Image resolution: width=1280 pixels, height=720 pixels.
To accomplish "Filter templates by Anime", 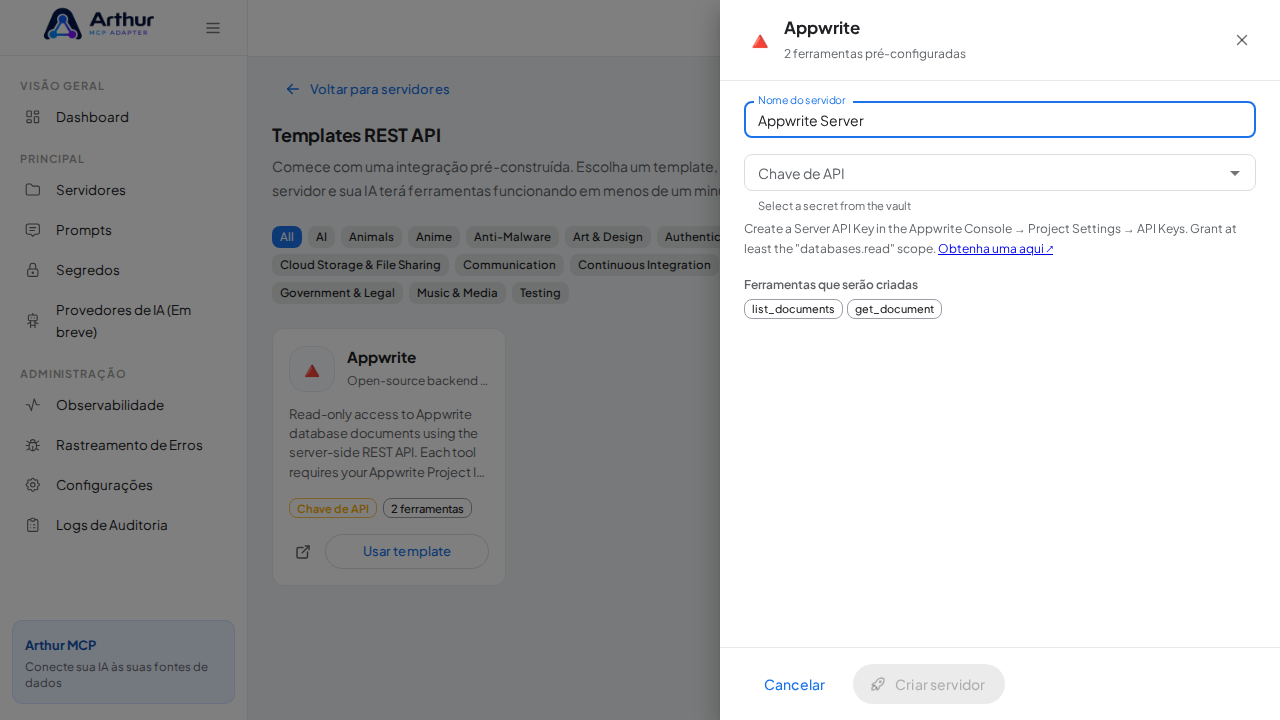I will coord(434,237).
